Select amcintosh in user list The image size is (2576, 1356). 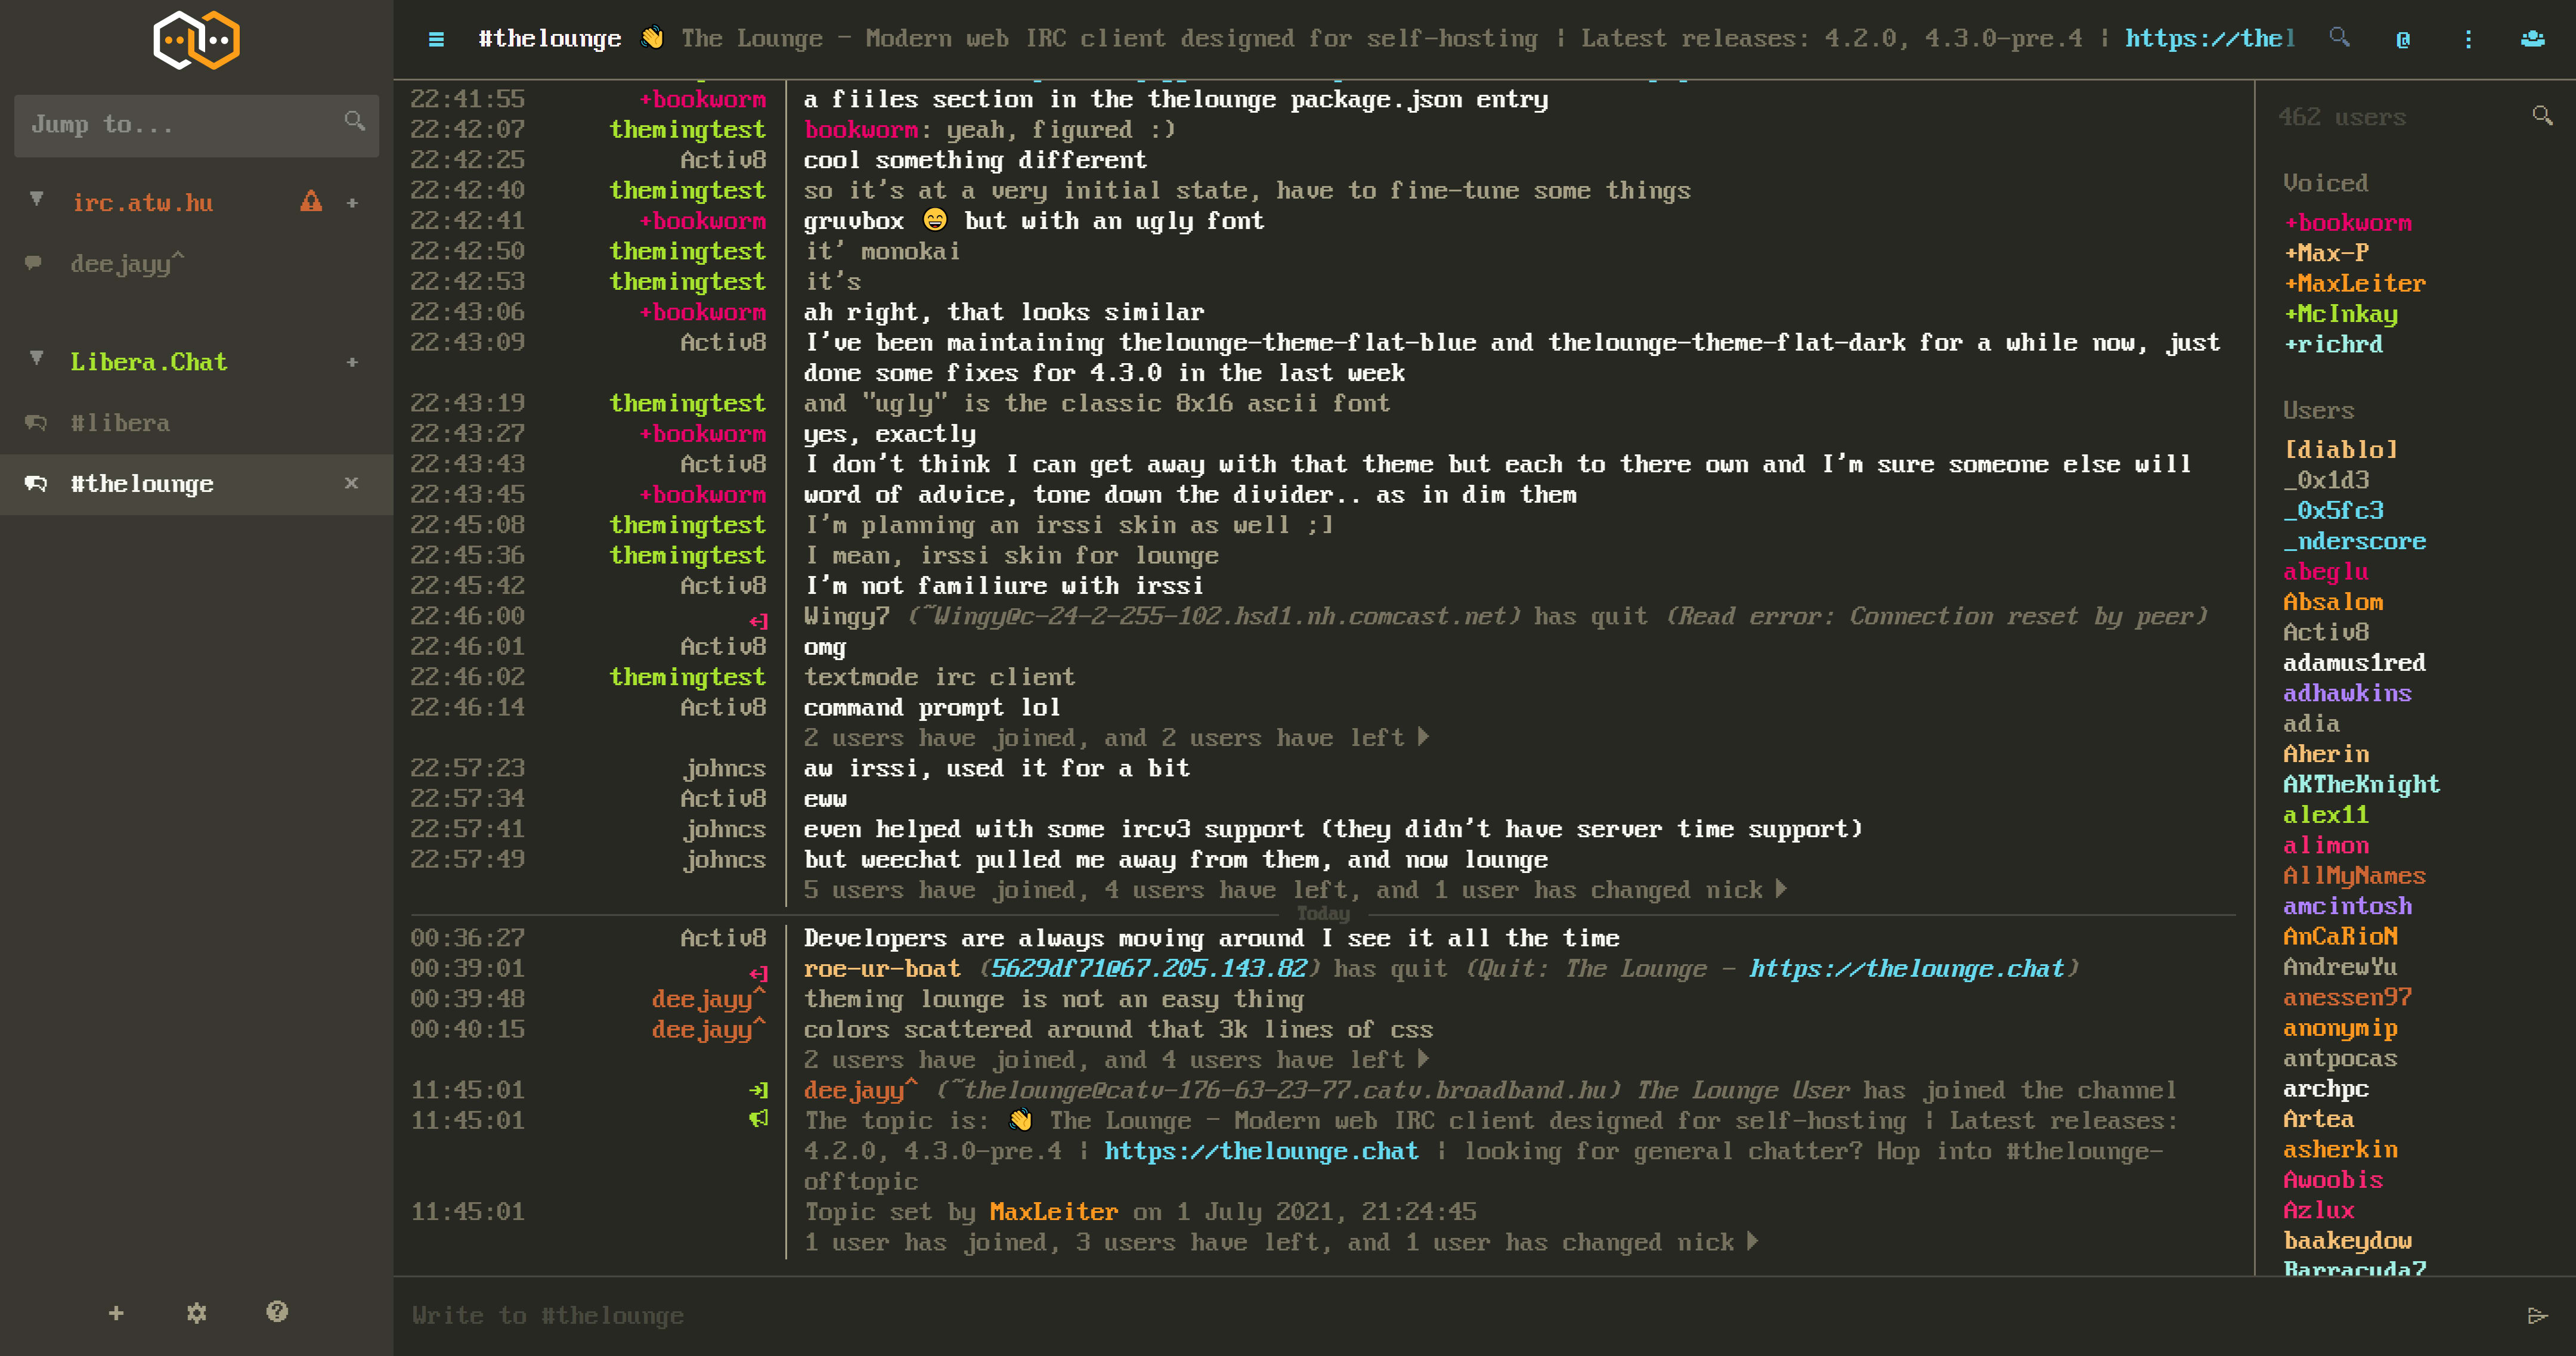(2347, 906)
